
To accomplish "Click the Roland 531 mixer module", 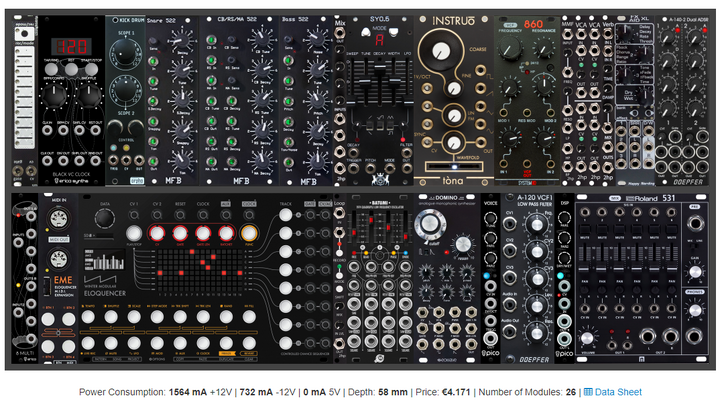I will (x=641, y=279).
